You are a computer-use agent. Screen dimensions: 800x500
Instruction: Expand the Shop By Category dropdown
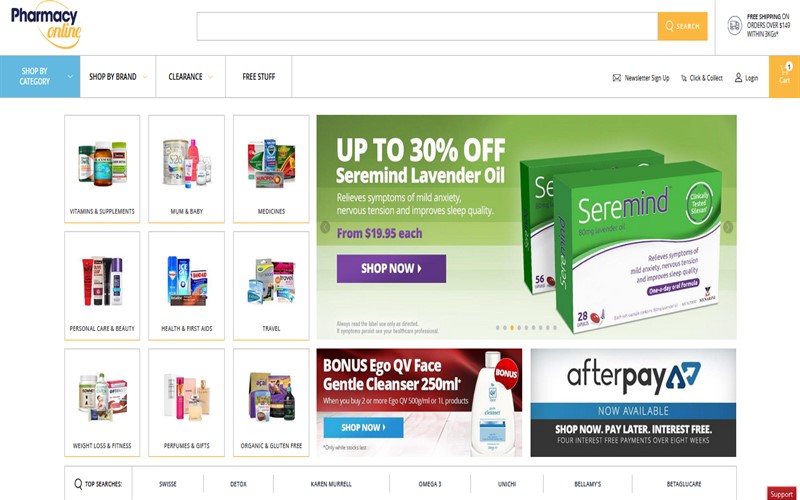pyautogui.click(x=40, y=77)
